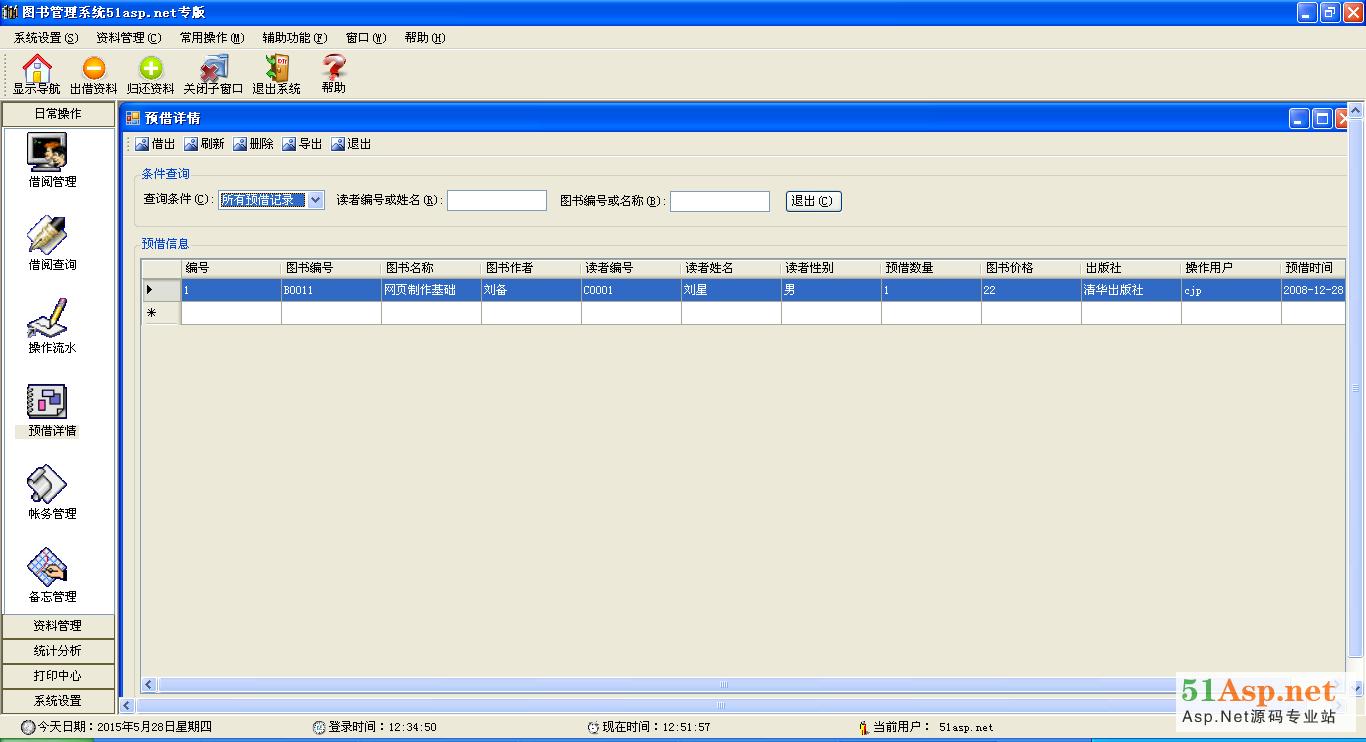Viewport: 1366px width, 742px height.
Task: Click the 退出系统 toolbar icon
Action: [x=276, y=69]
